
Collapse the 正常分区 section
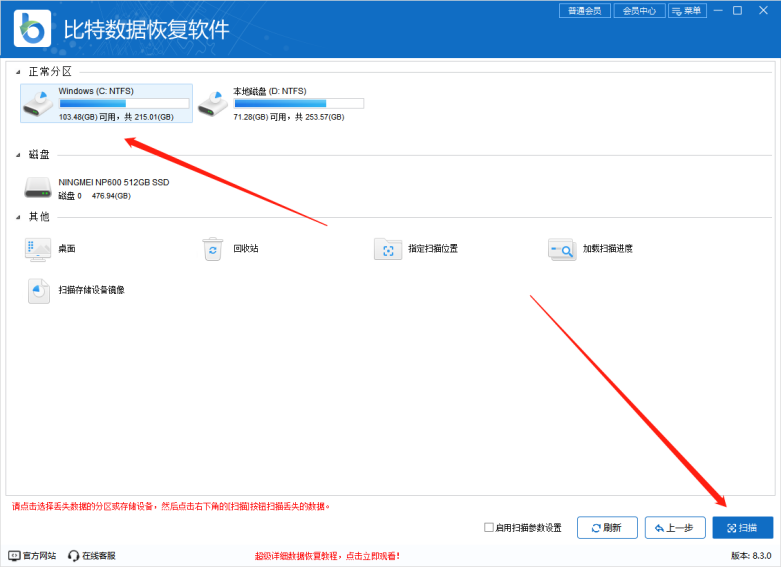[x=18, y=72]
